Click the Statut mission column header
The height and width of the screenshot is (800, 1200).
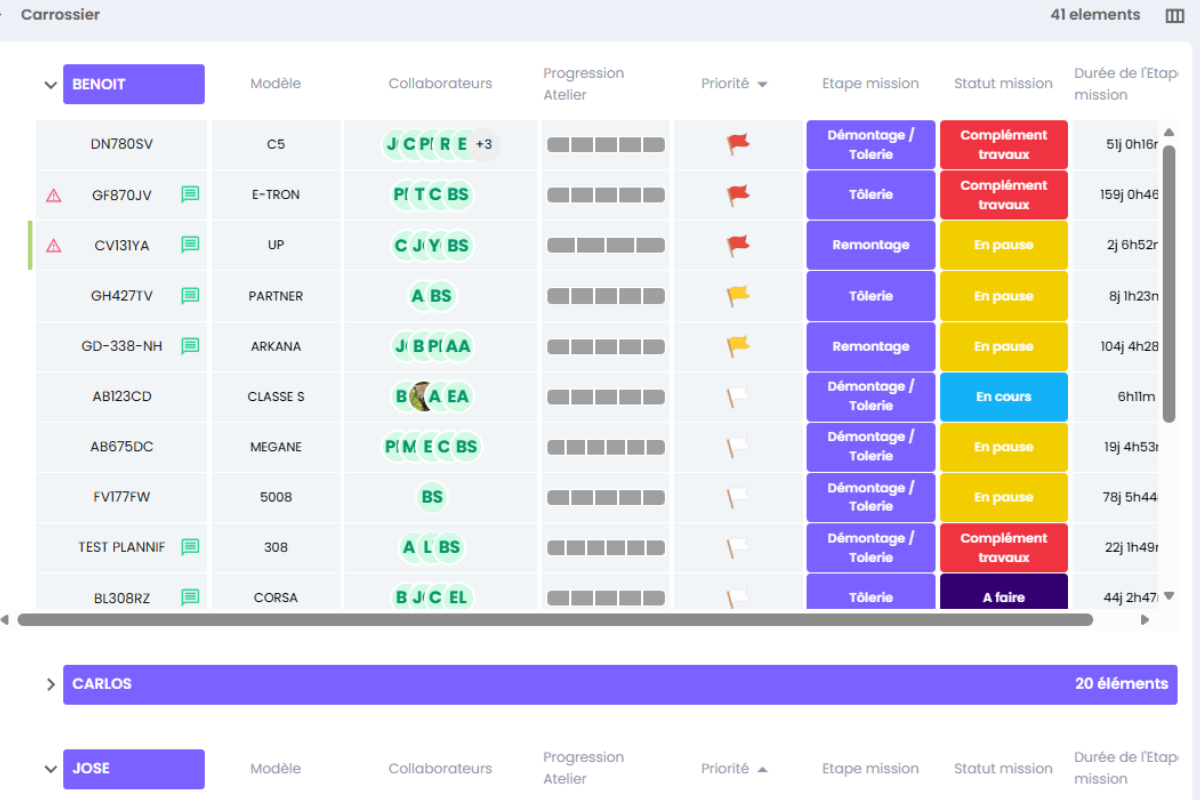1003,84
